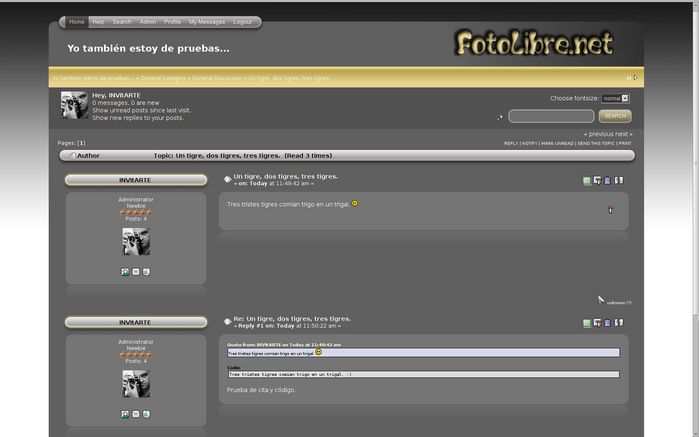Screen dimensions: 699x437
Task: Open the first post's title 'Un tigre, dos tigres, tres tigres.'
Action: tap(286, 177)
